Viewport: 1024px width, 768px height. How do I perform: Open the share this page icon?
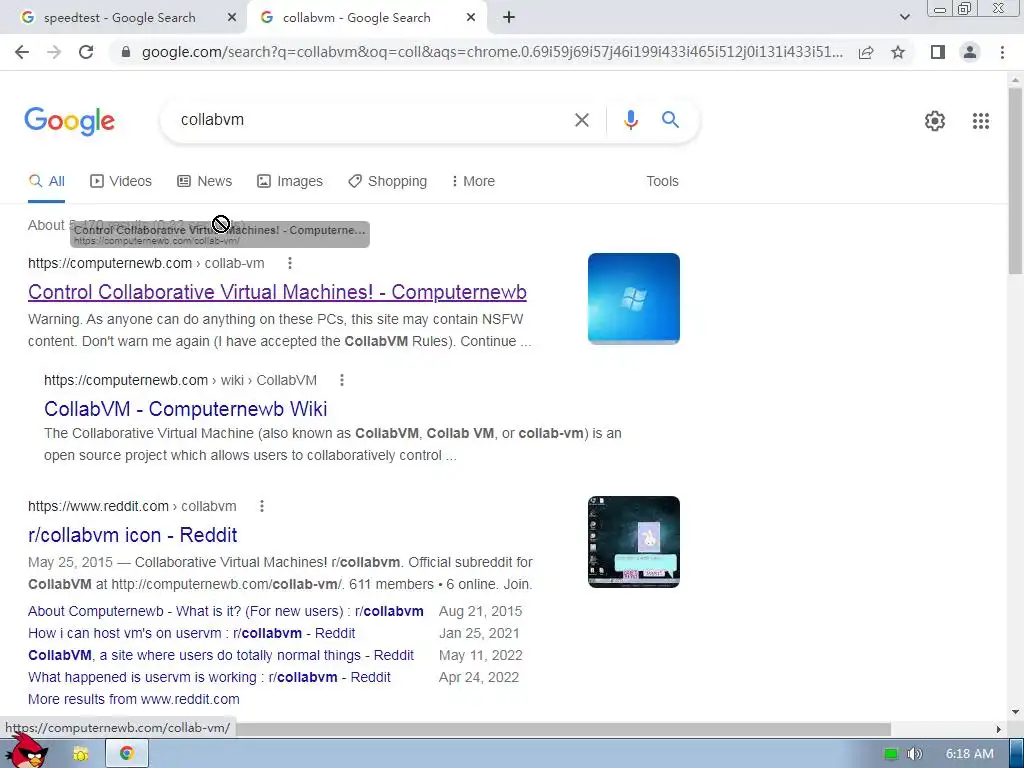click(866, 52)
